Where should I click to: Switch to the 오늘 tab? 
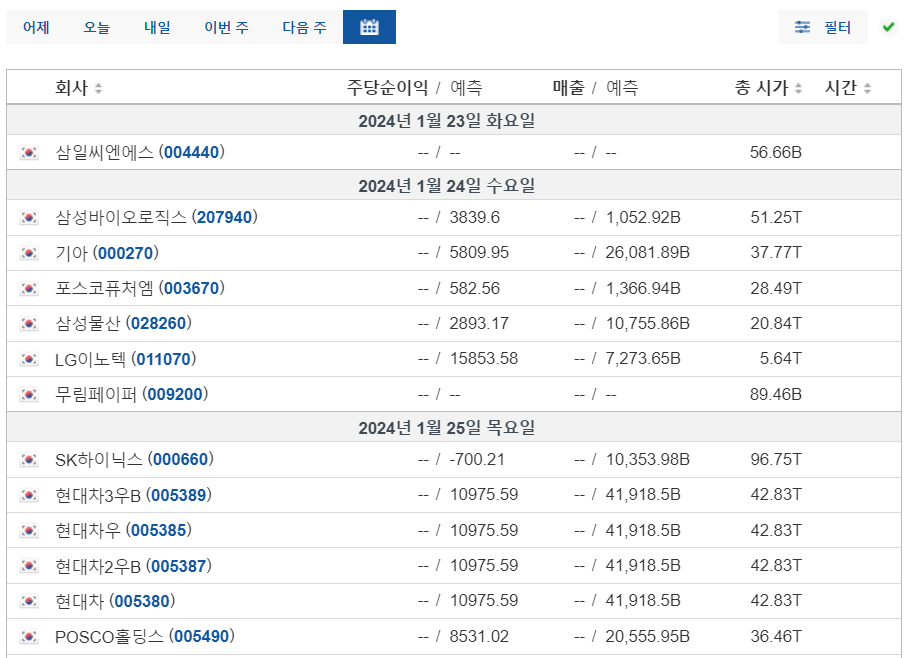tap(96, 27)
